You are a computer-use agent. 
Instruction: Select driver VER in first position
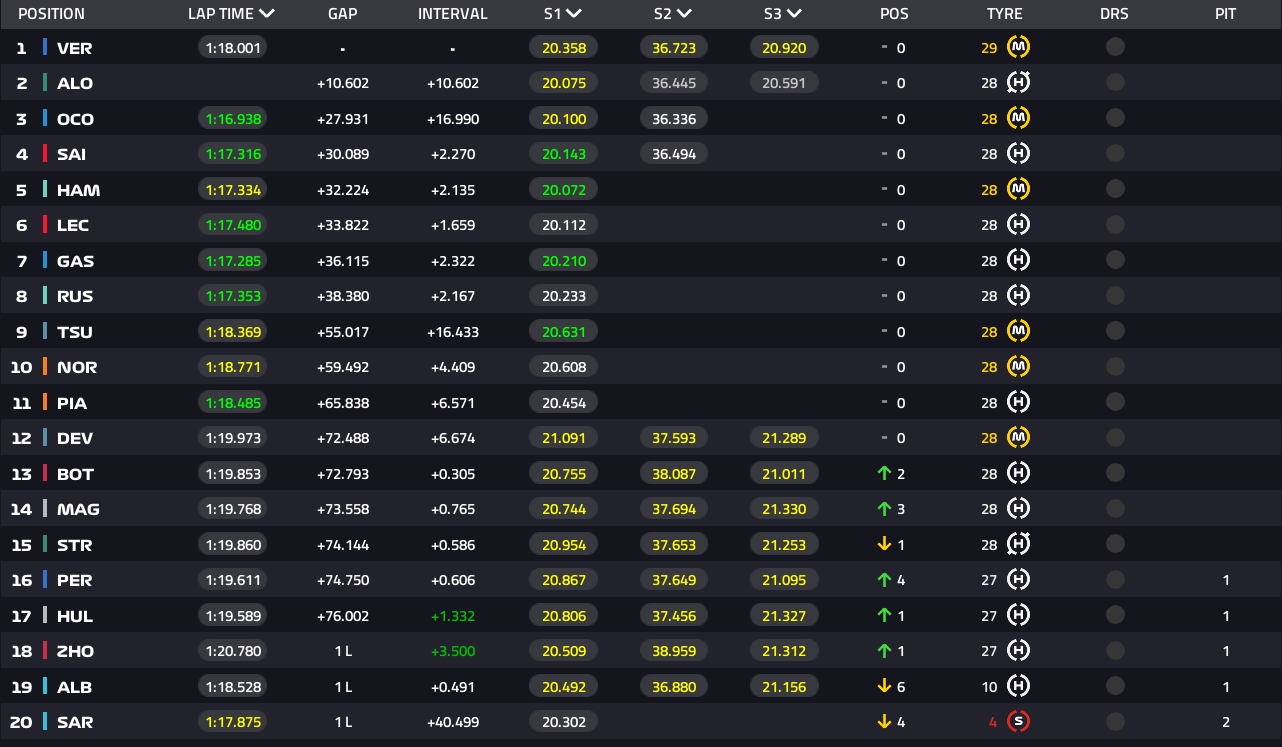click(74, 48)
